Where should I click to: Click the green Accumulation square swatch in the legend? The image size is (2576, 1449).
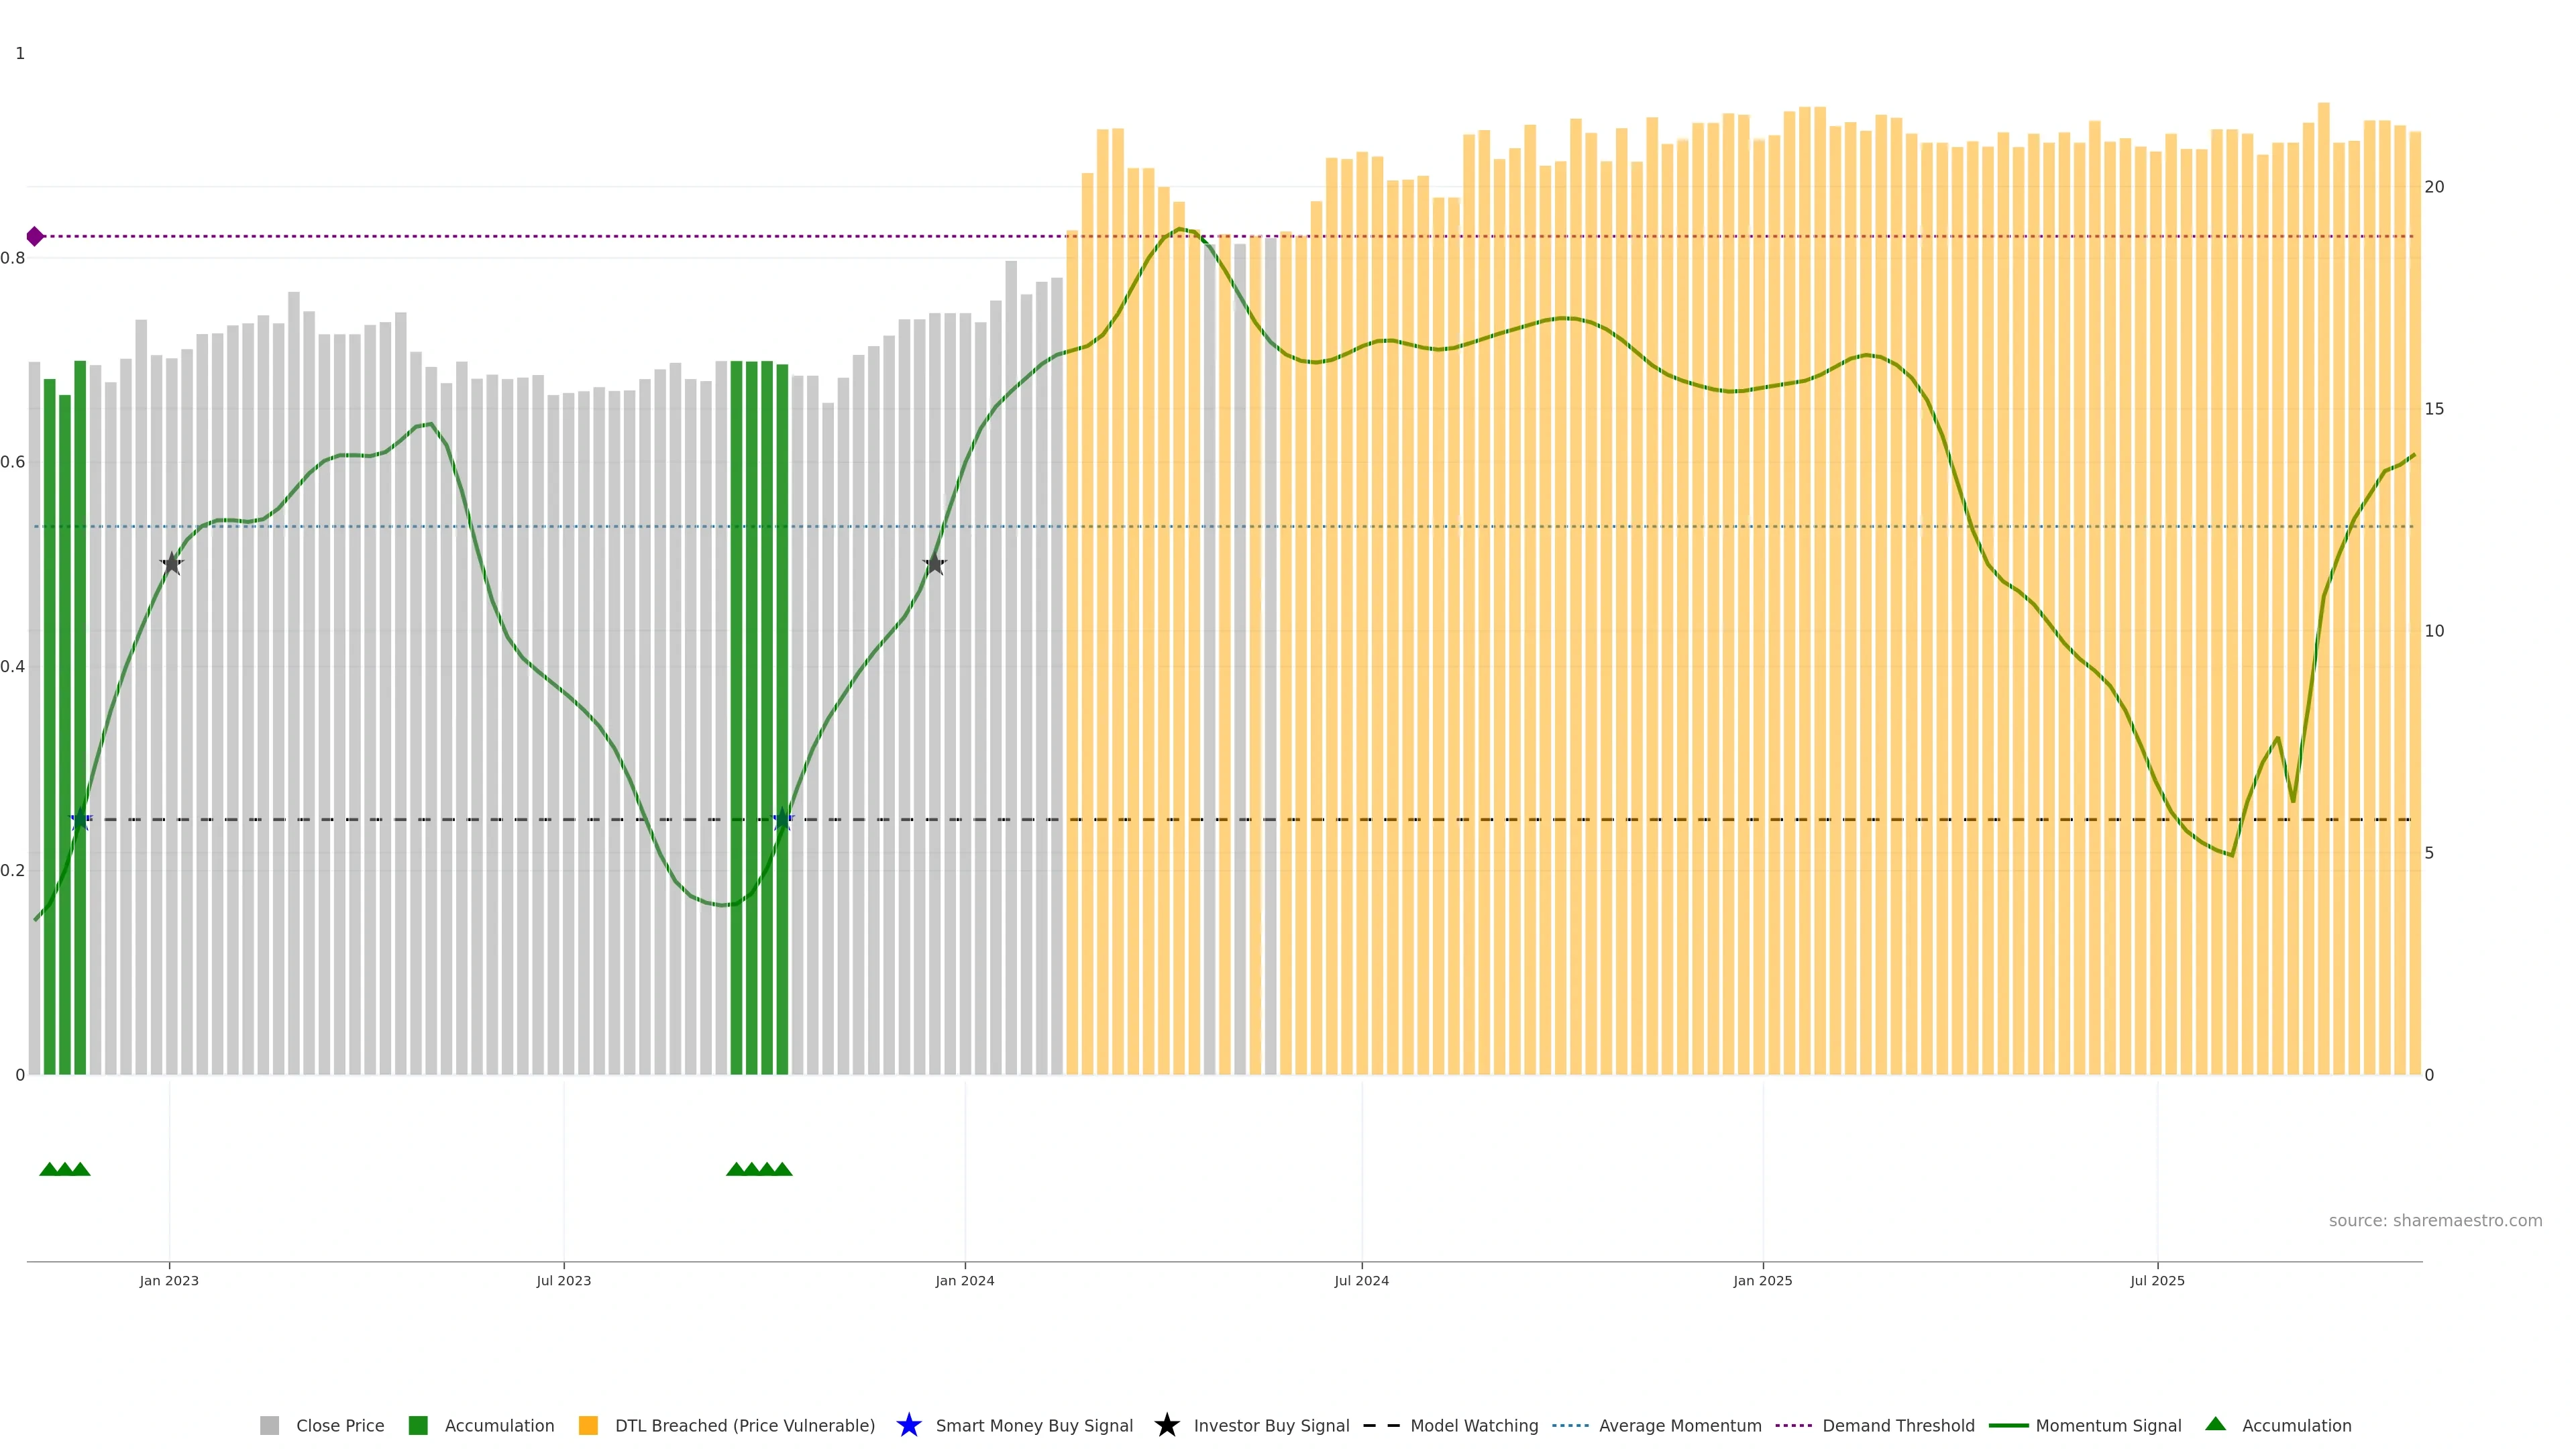coord(418,1426)
